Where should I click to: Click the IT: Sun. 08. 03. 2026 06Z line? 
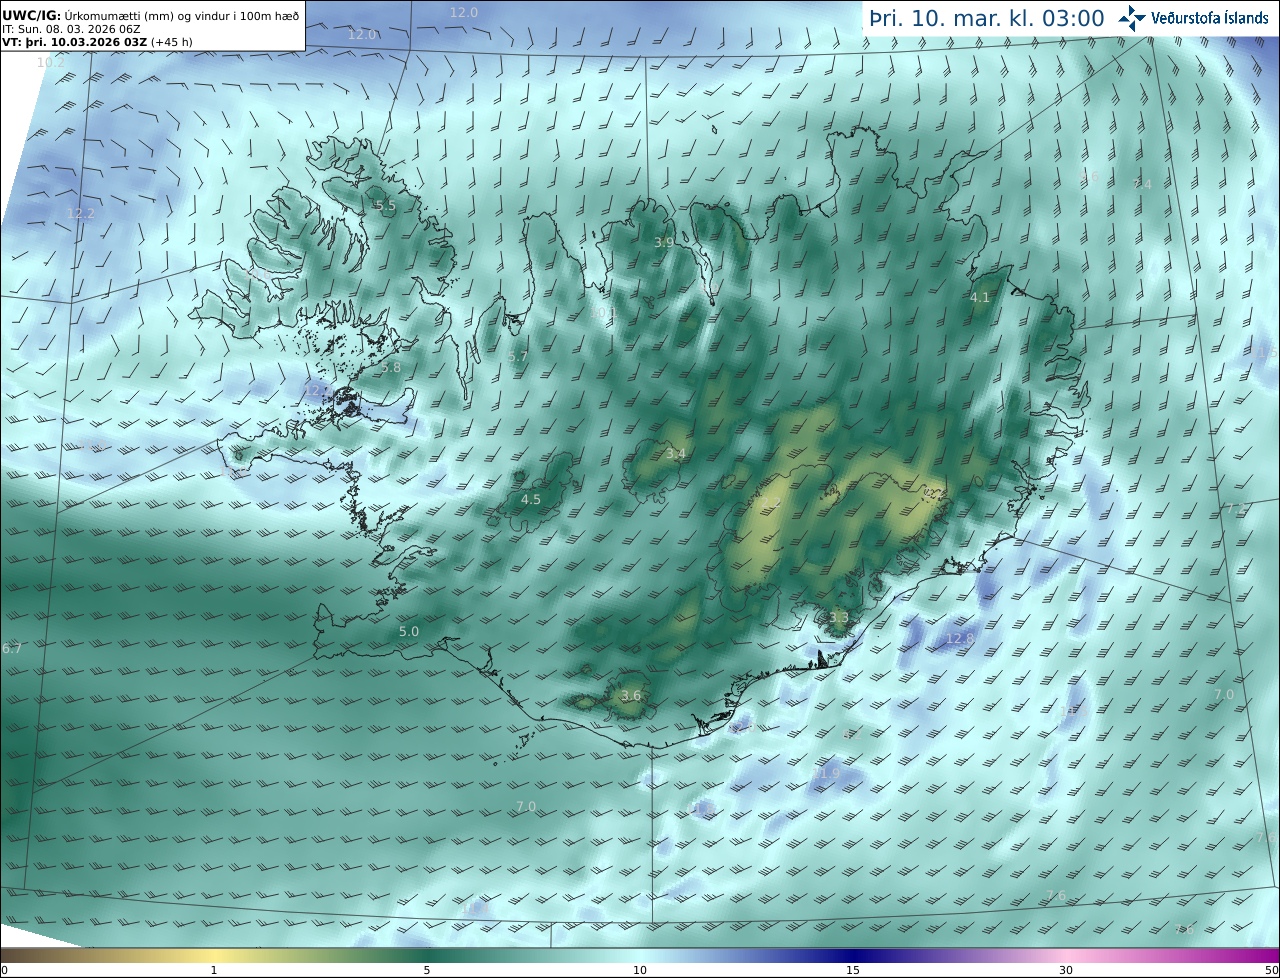72,29
